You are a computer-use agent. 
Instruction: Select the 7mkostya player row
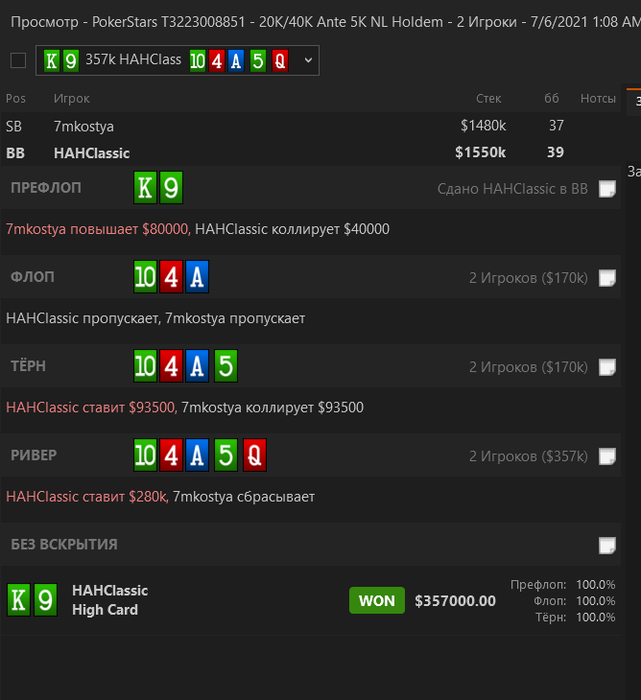pos(310,126)
